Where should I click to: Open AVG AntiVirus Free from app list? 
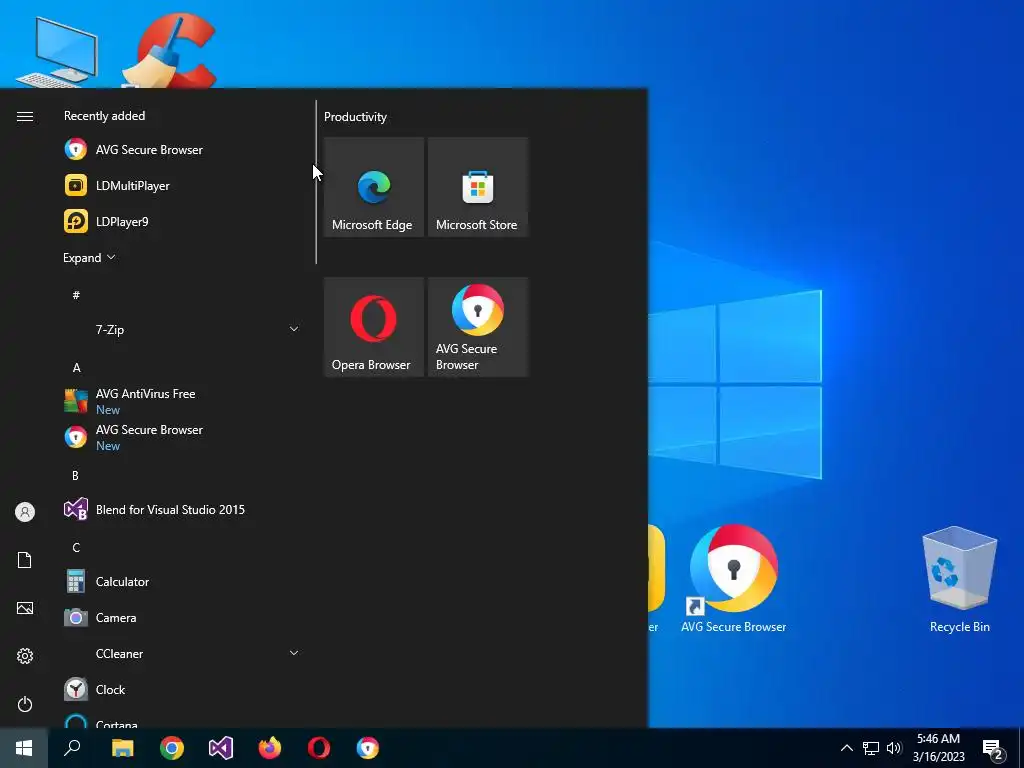183,401
